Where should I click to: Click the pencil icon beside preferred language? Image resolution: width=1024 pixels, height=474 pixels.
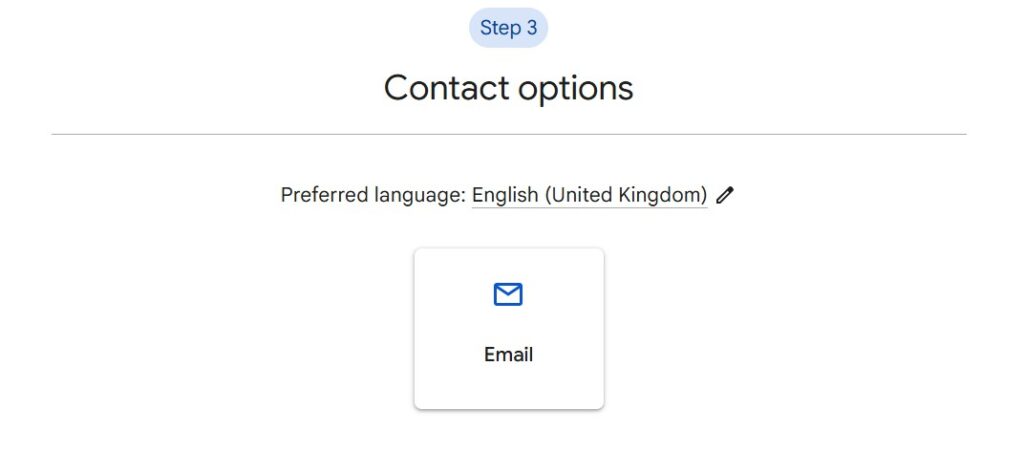tap(725, 195)
